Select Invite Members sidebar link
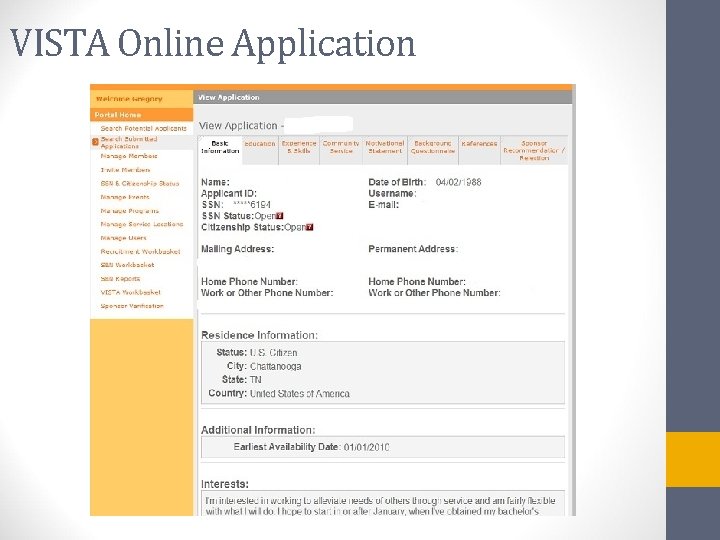 tap(125, 170)
